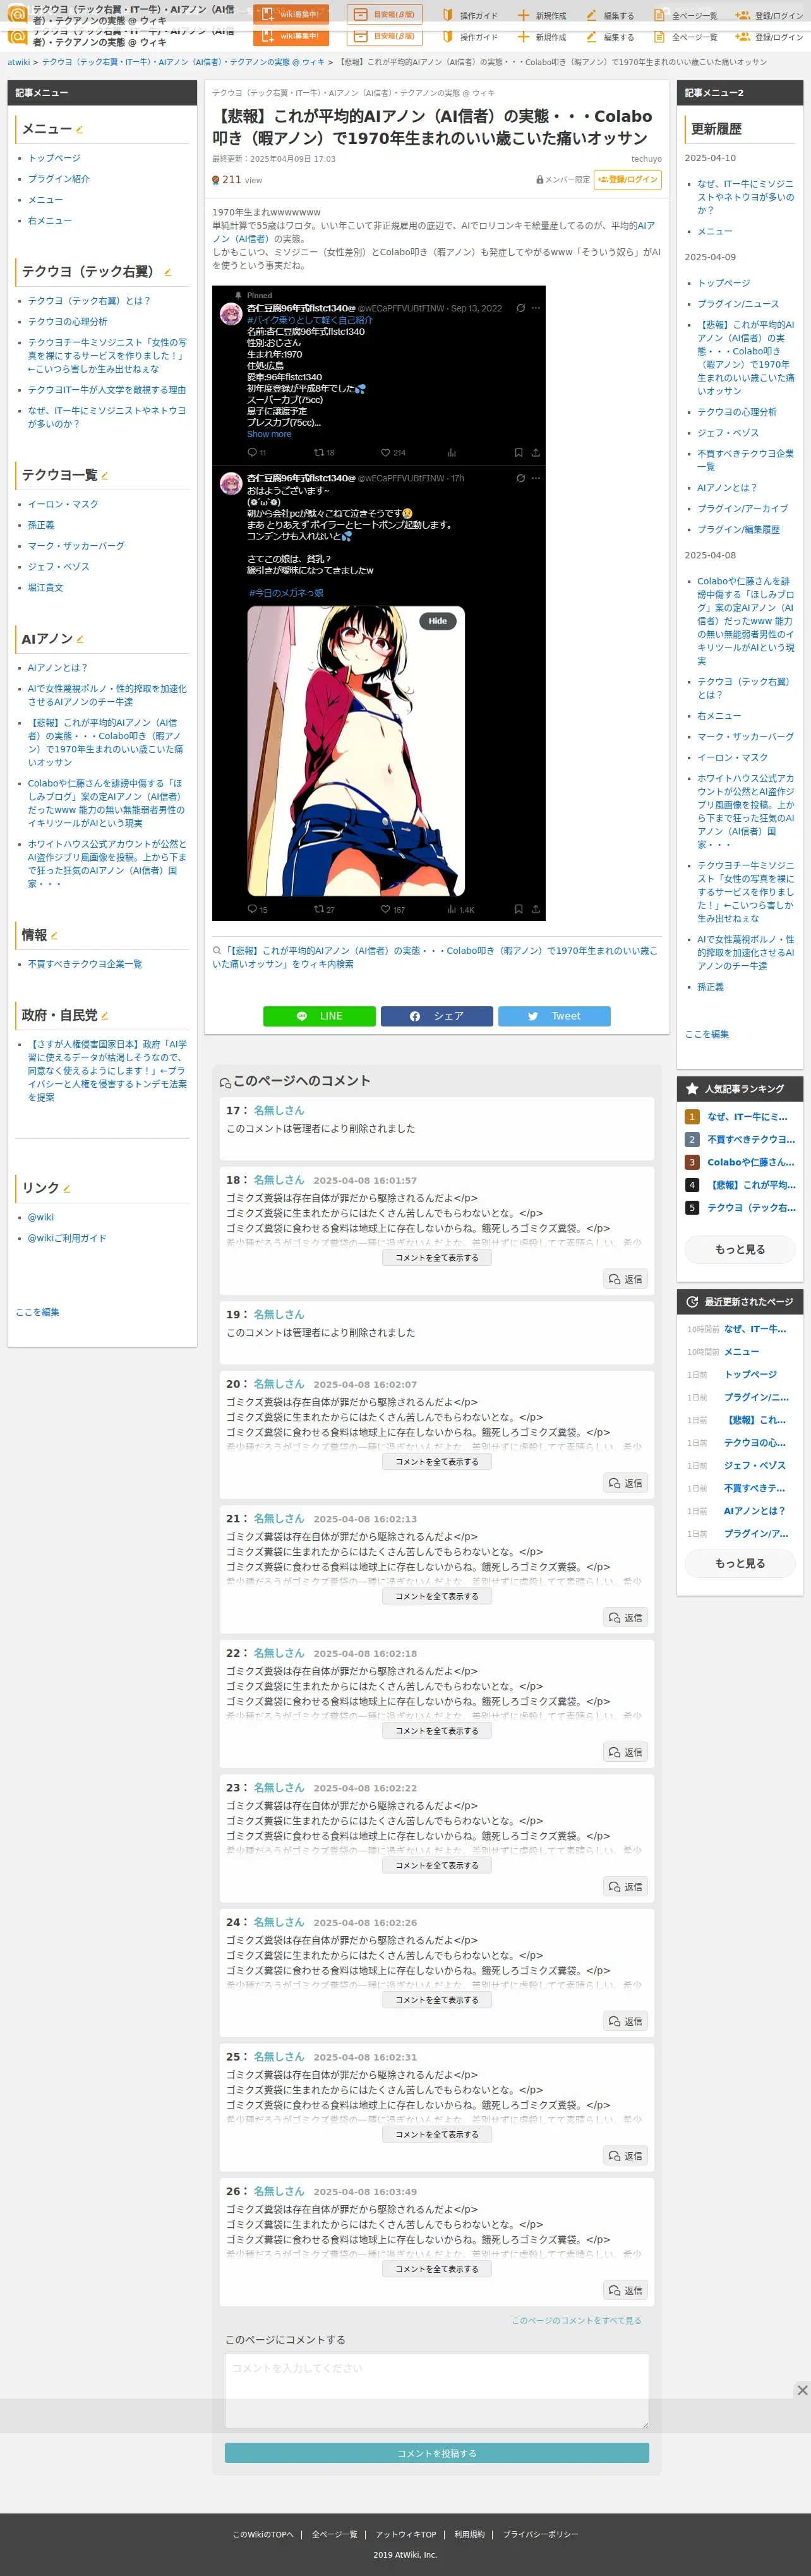811x2576 pixels.
Task: Click @wikiご利用ガイド link
Action: [67, 1238]
